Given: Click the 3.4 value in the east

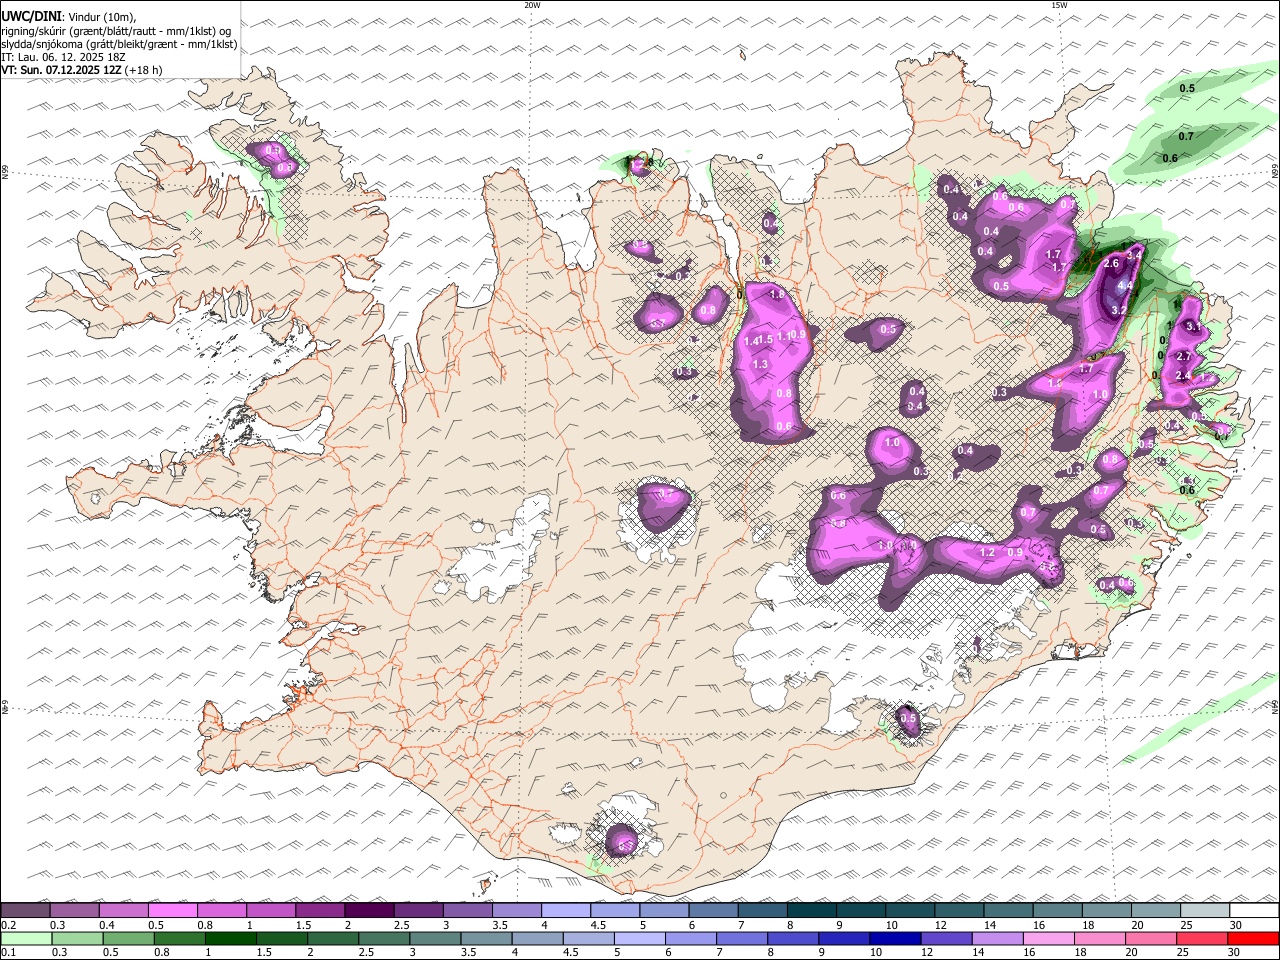Looking at the screenshot, I should pos(1134,256).
